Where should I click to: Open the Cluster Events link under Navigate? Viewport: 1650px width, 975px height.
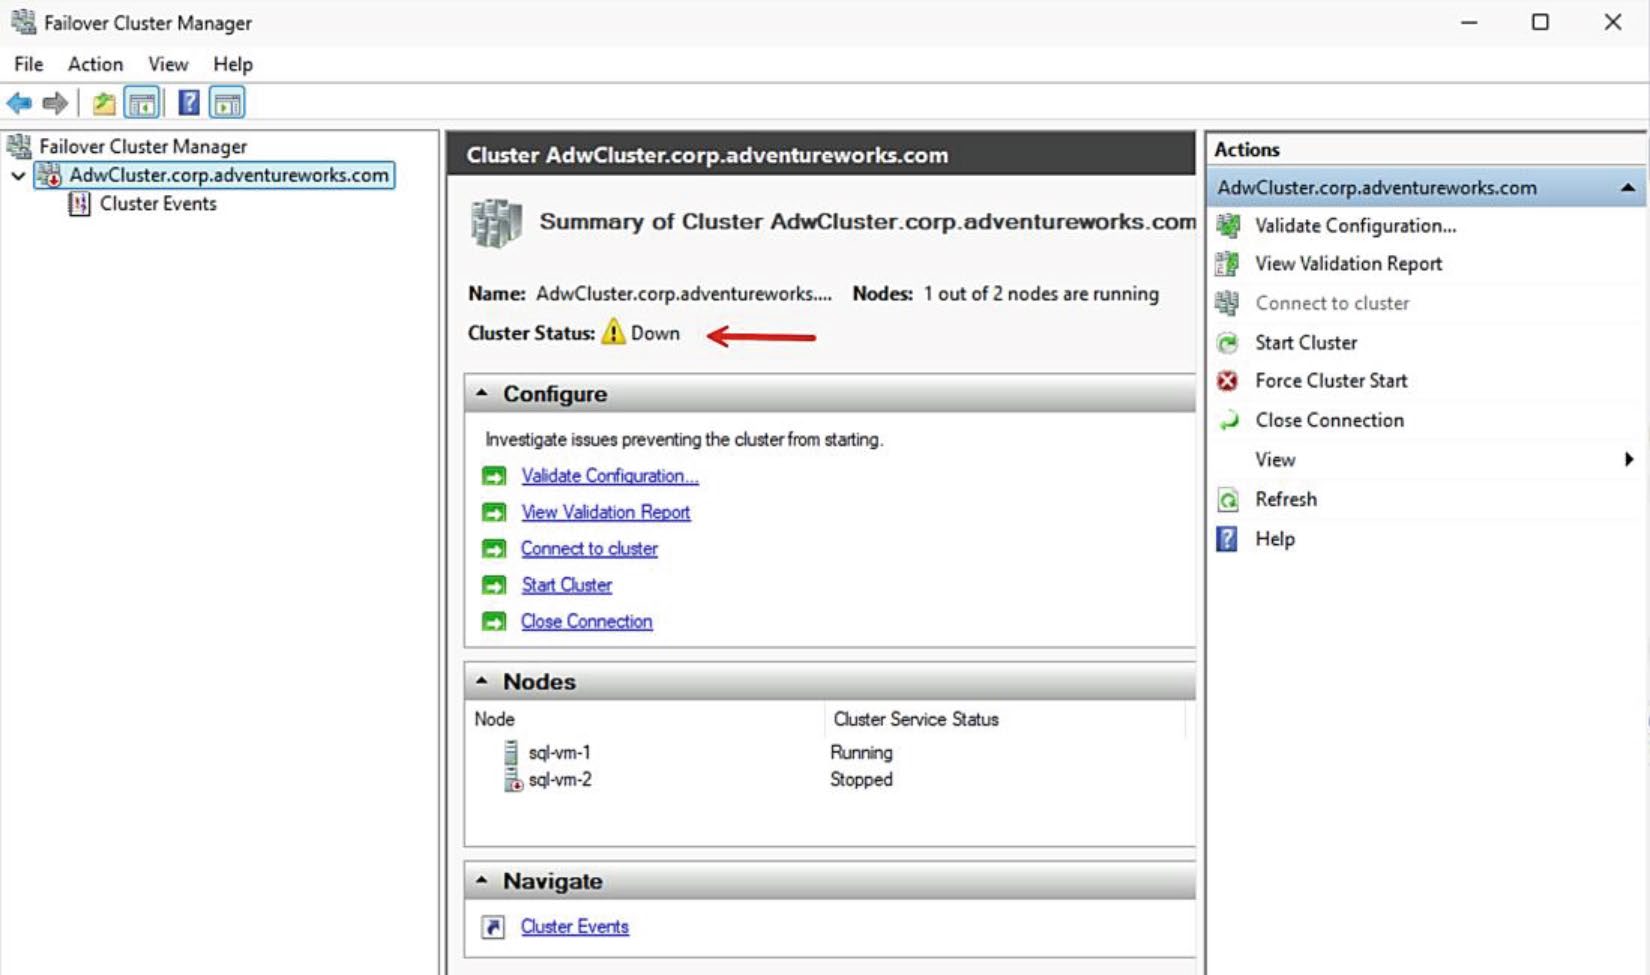575,926
